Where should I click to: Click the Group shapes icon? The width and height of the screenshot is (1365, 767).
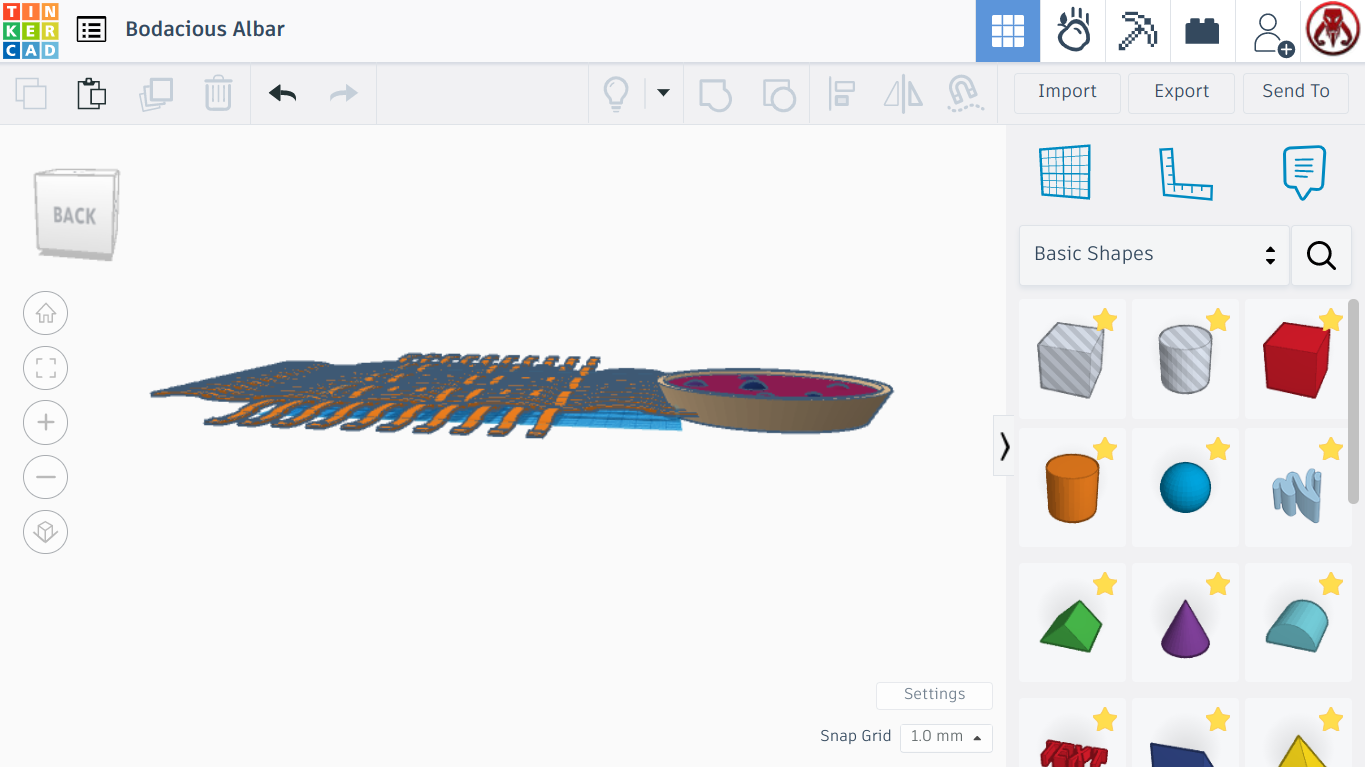point(715,94)
